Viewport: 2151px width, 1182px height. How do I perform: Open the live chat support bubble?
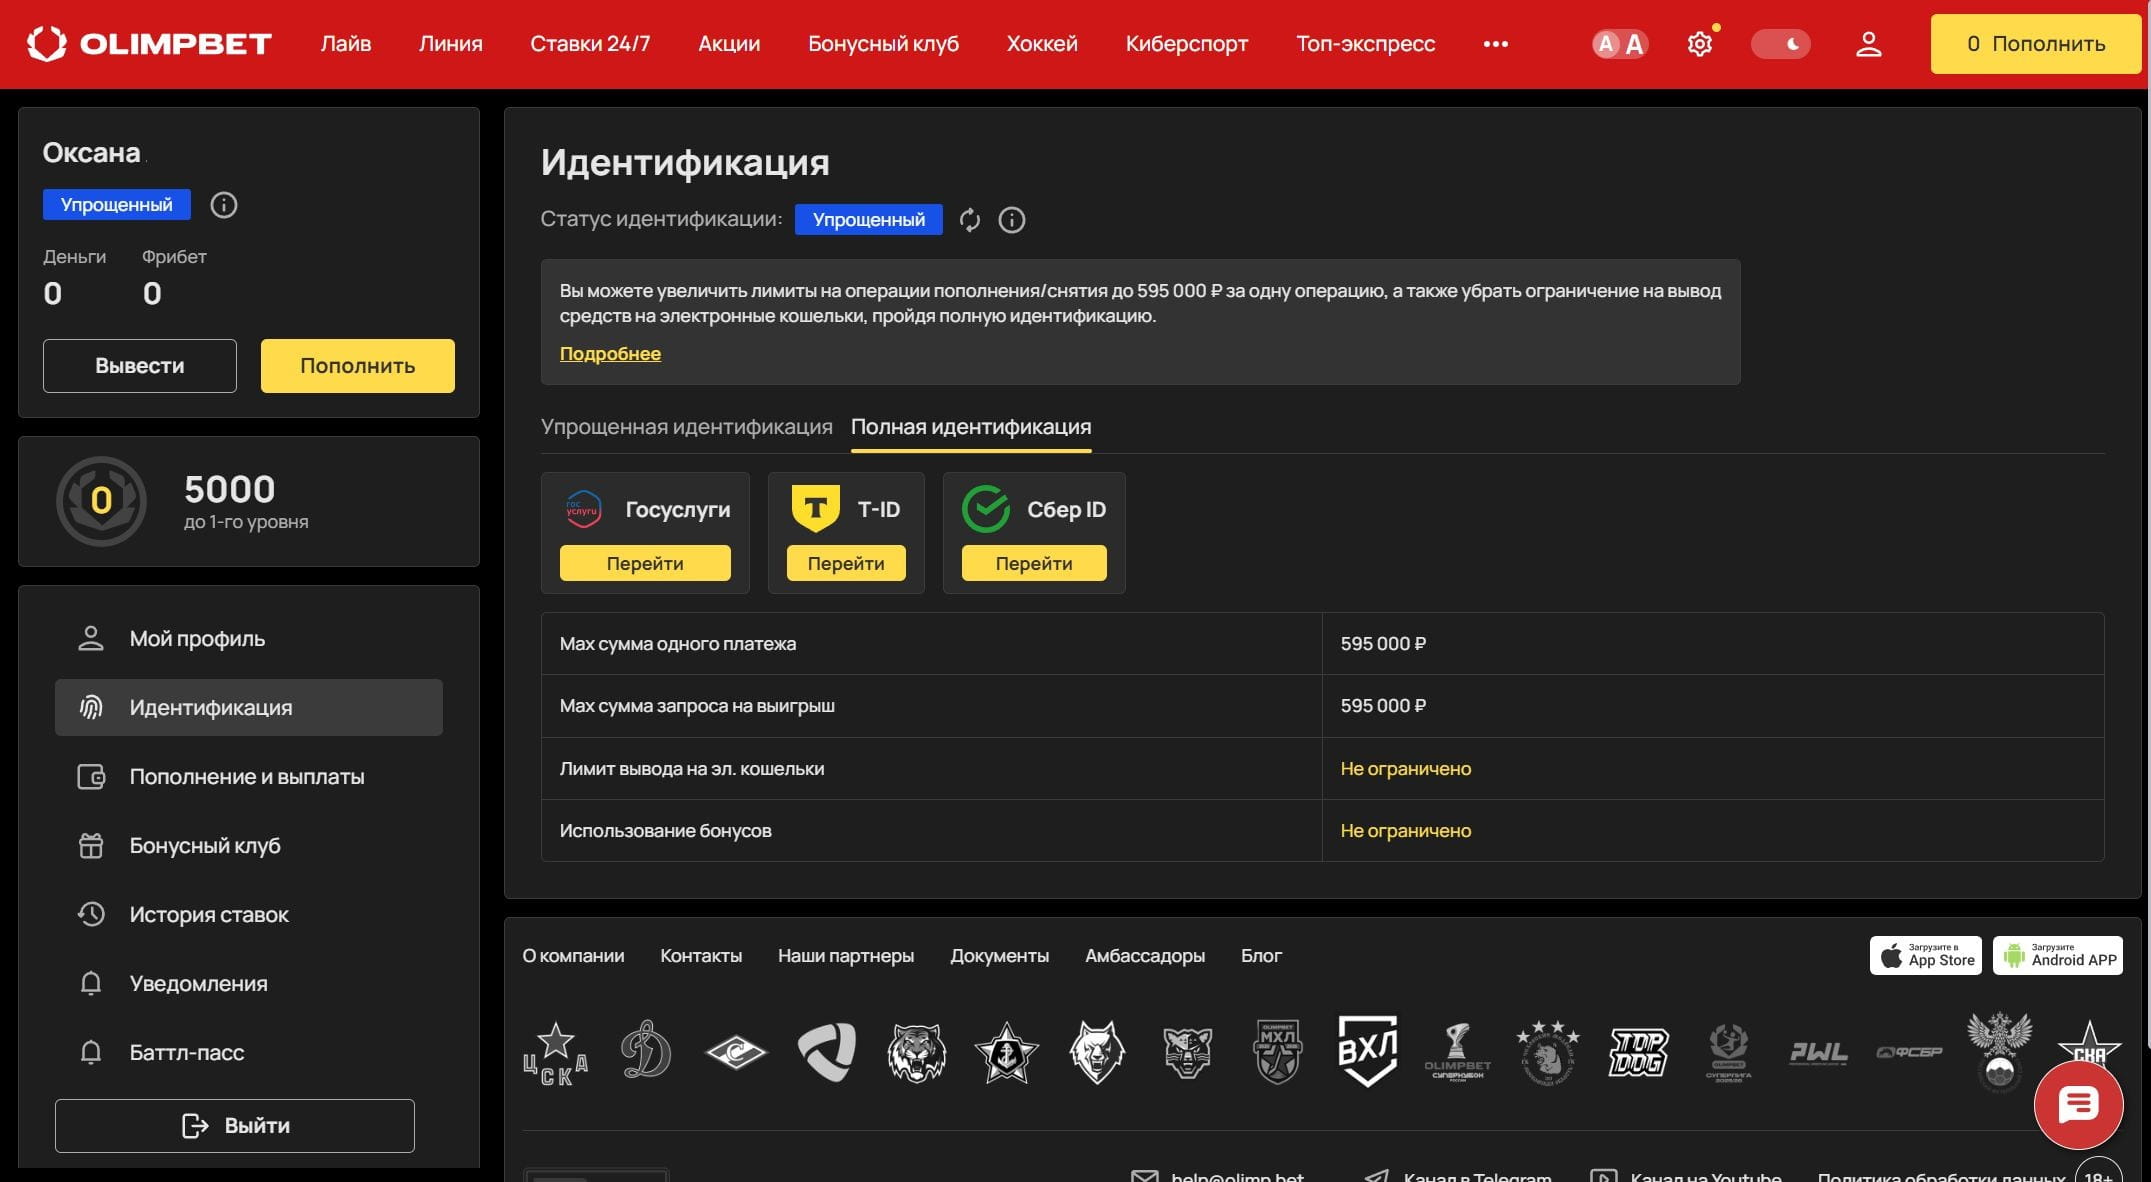[x=2079, y=1105]
